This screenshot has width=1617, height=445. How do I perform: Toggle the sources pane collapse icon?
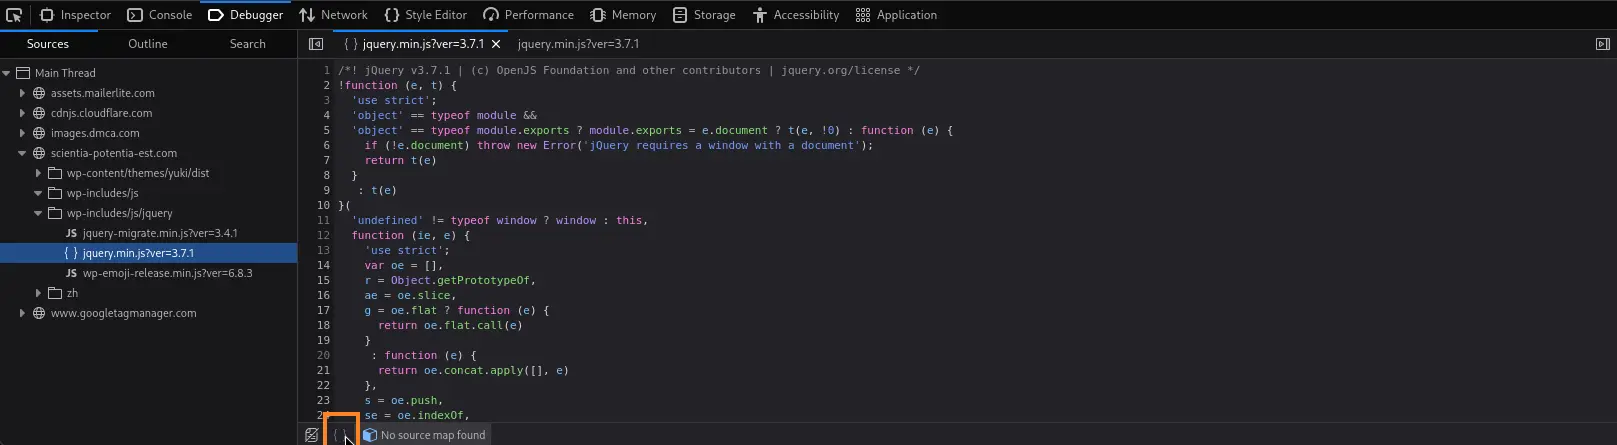(316, 44)
